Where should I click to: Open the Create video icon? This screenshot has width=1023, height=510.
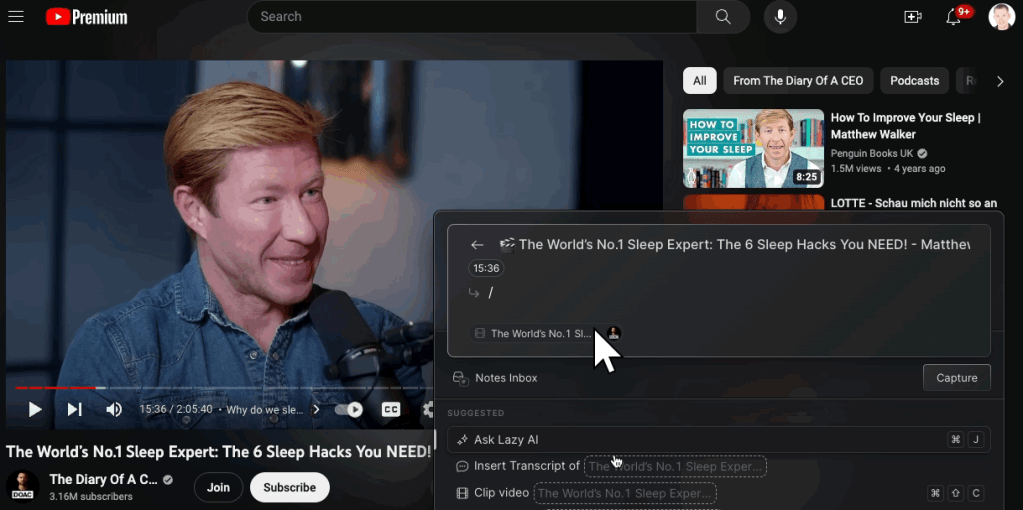pyautogui.click(x=912, y=17)
